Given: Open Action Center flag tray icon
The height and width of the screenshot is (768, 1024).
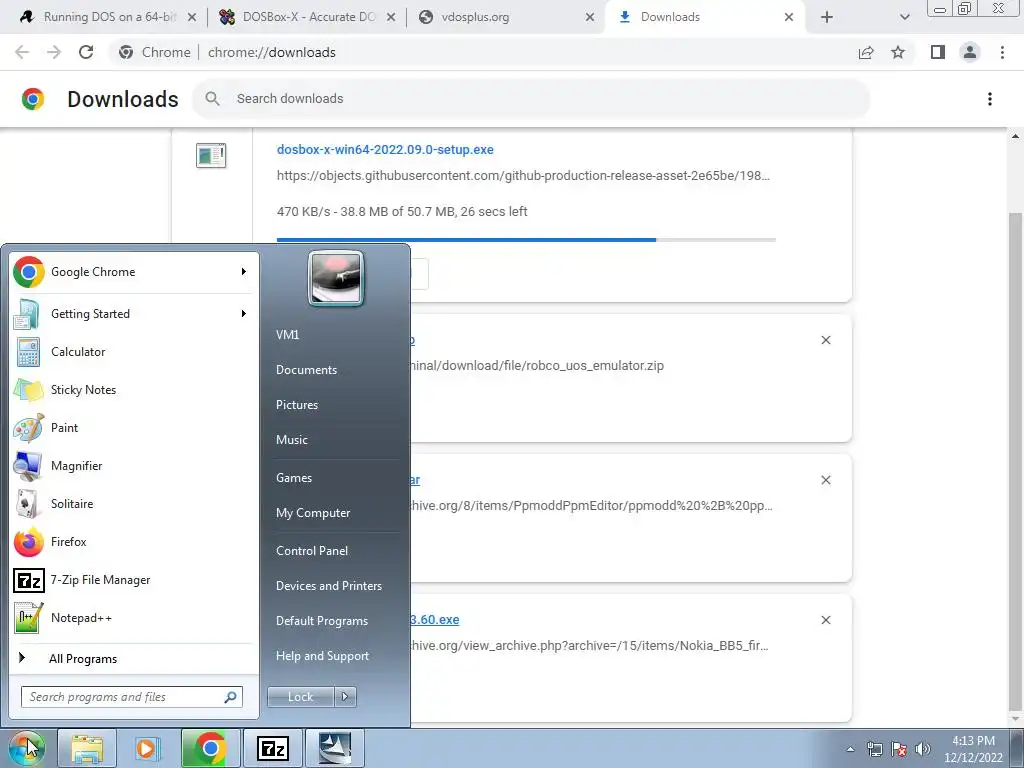Looking at the screenshot, I should click(899, 749).
